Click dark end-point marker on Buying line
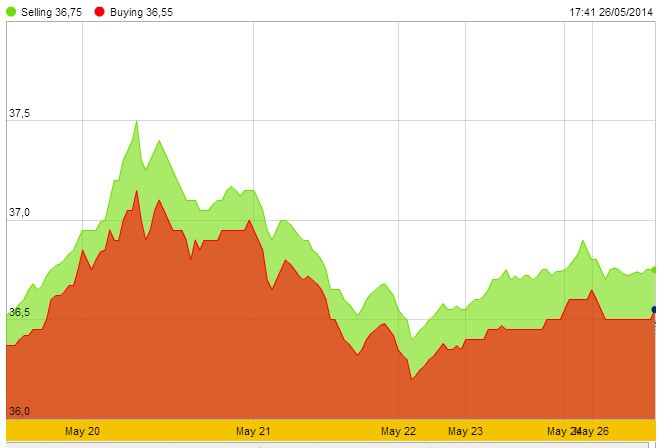The height and width of the screenshot is (448, 661). tap(654, 310)
